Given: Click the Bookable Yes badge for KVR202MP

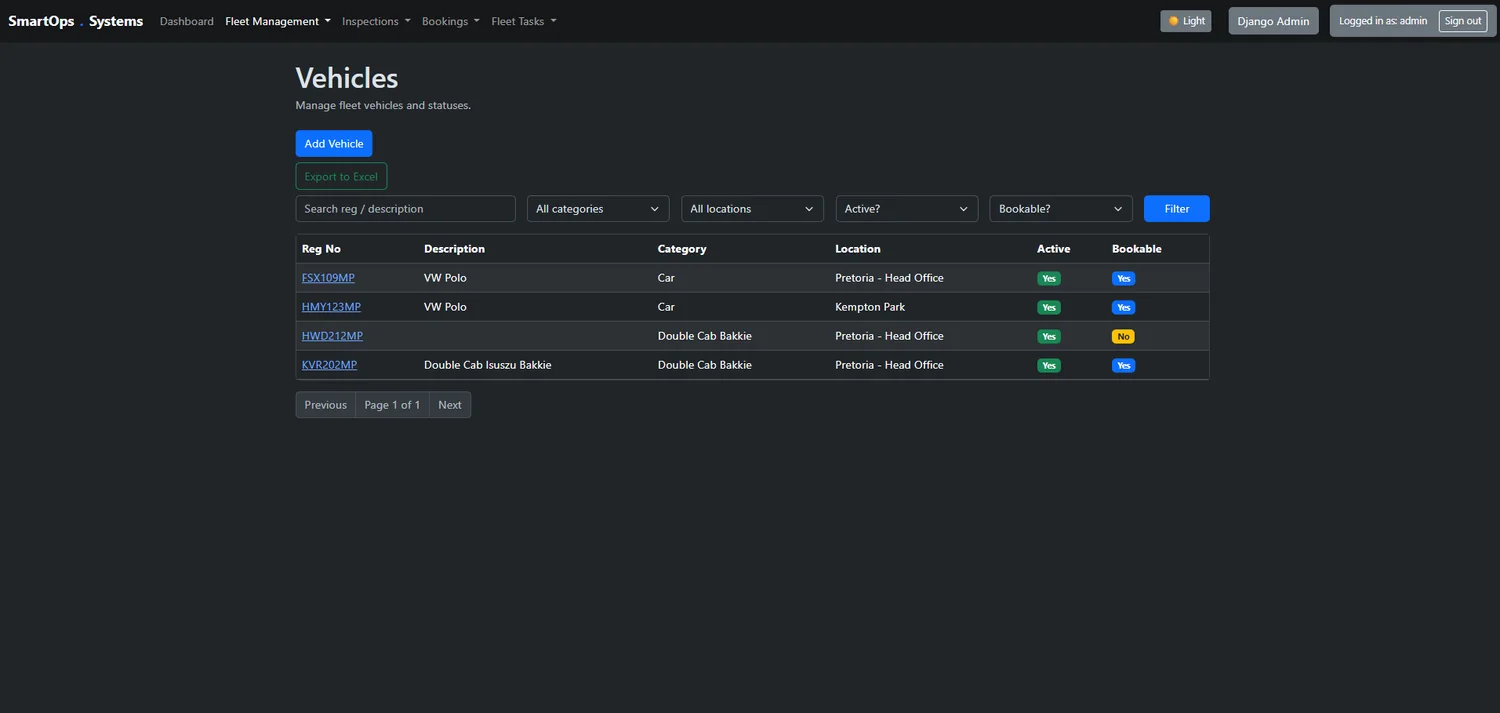Looking at the screenshot, I should point(1124,366).
